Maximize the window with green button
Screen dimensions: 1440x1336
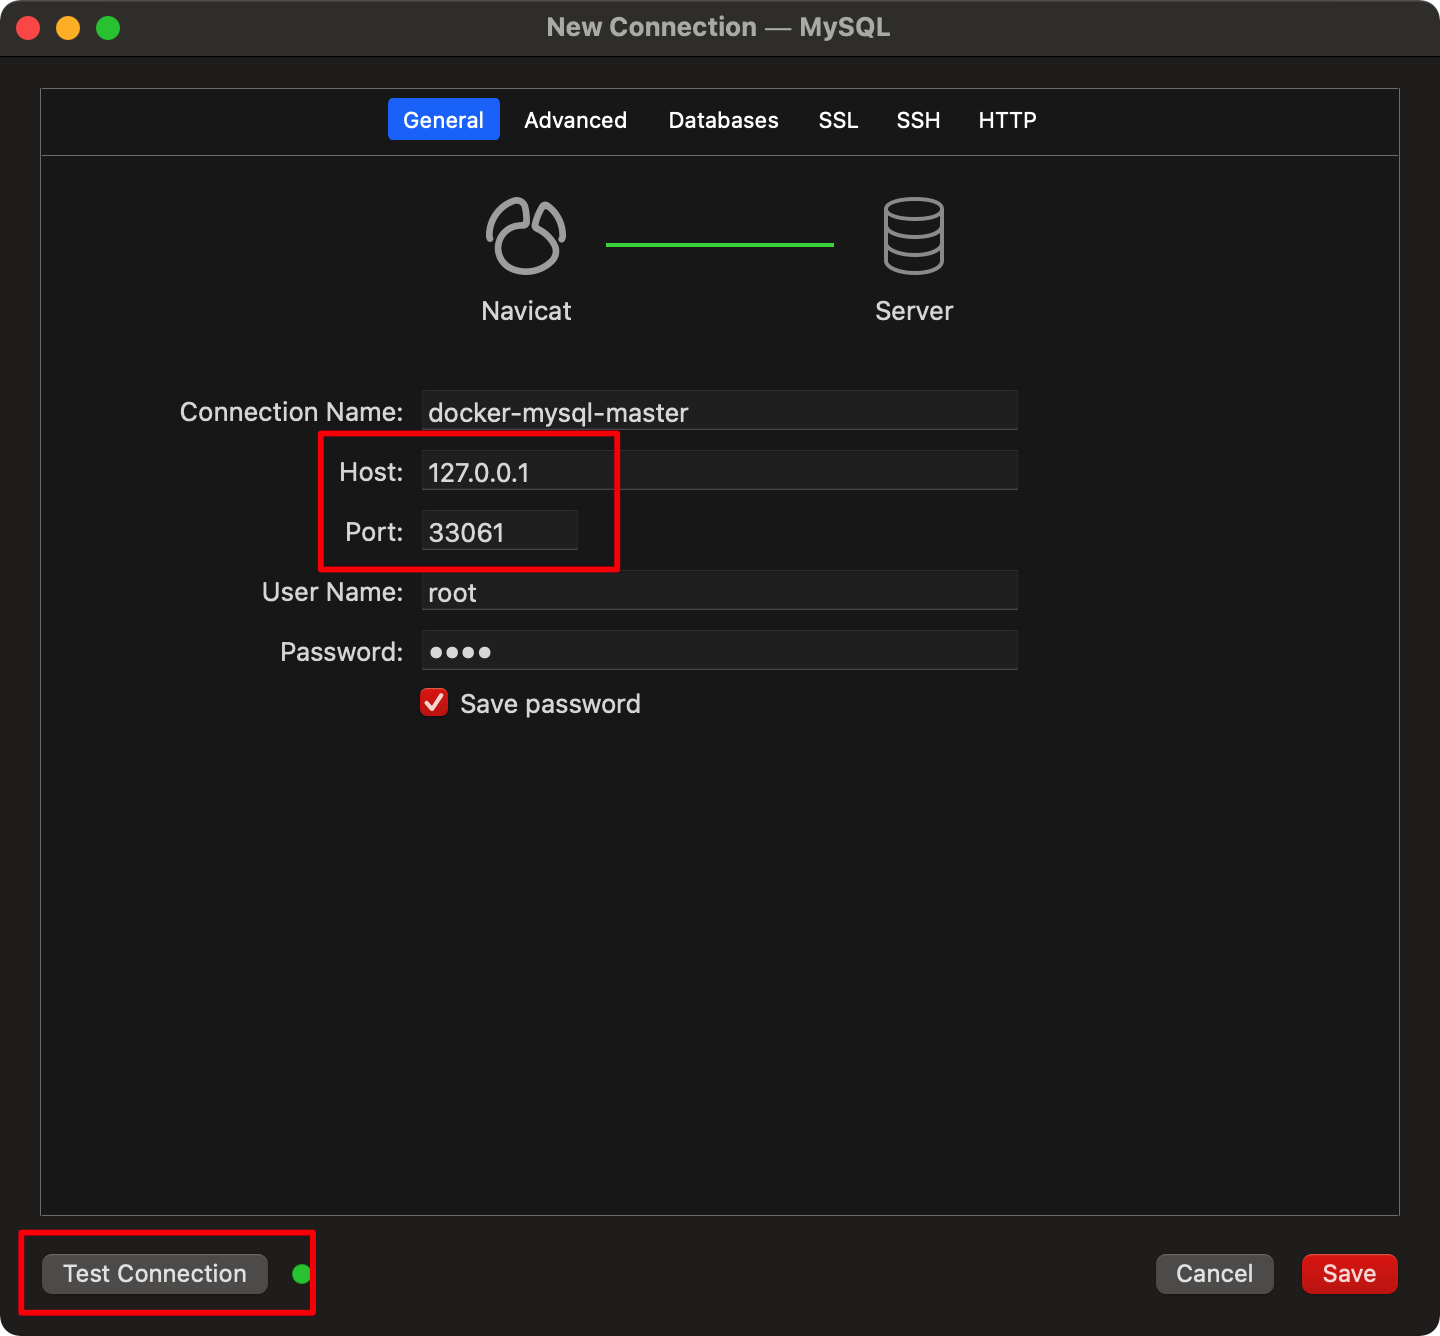(x=108, y=28)
